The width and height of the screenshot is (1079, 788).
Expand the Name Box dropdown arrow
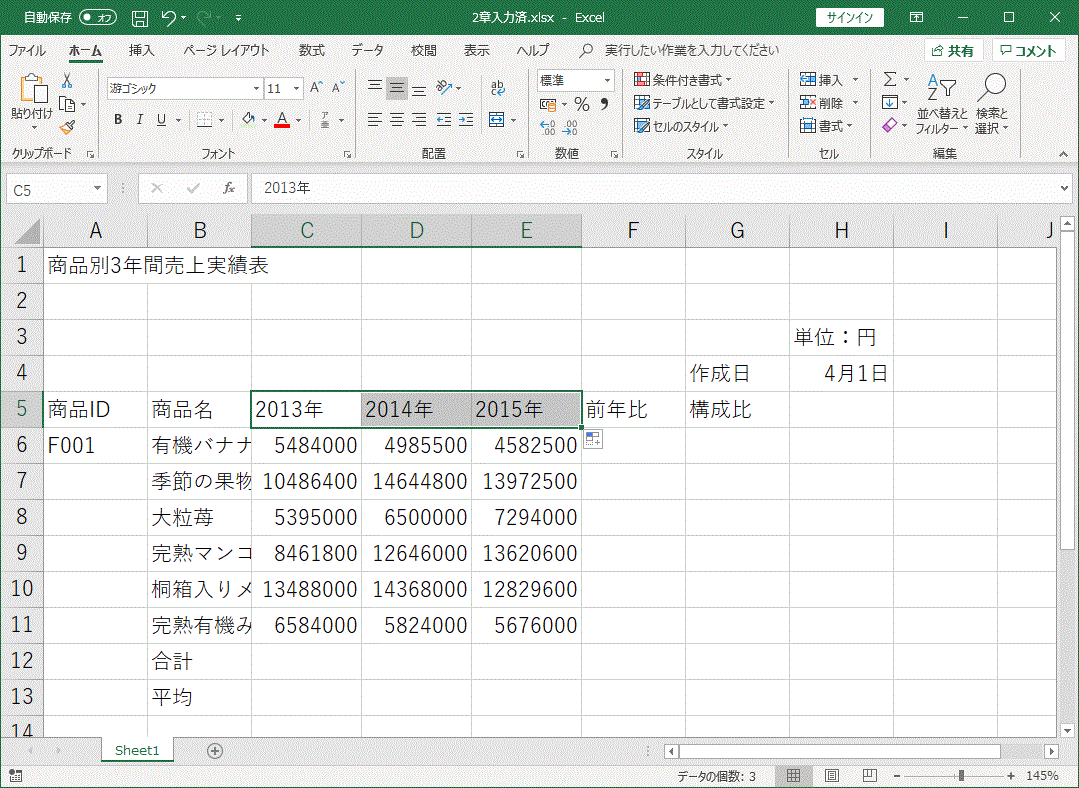(x=97, y=189)
